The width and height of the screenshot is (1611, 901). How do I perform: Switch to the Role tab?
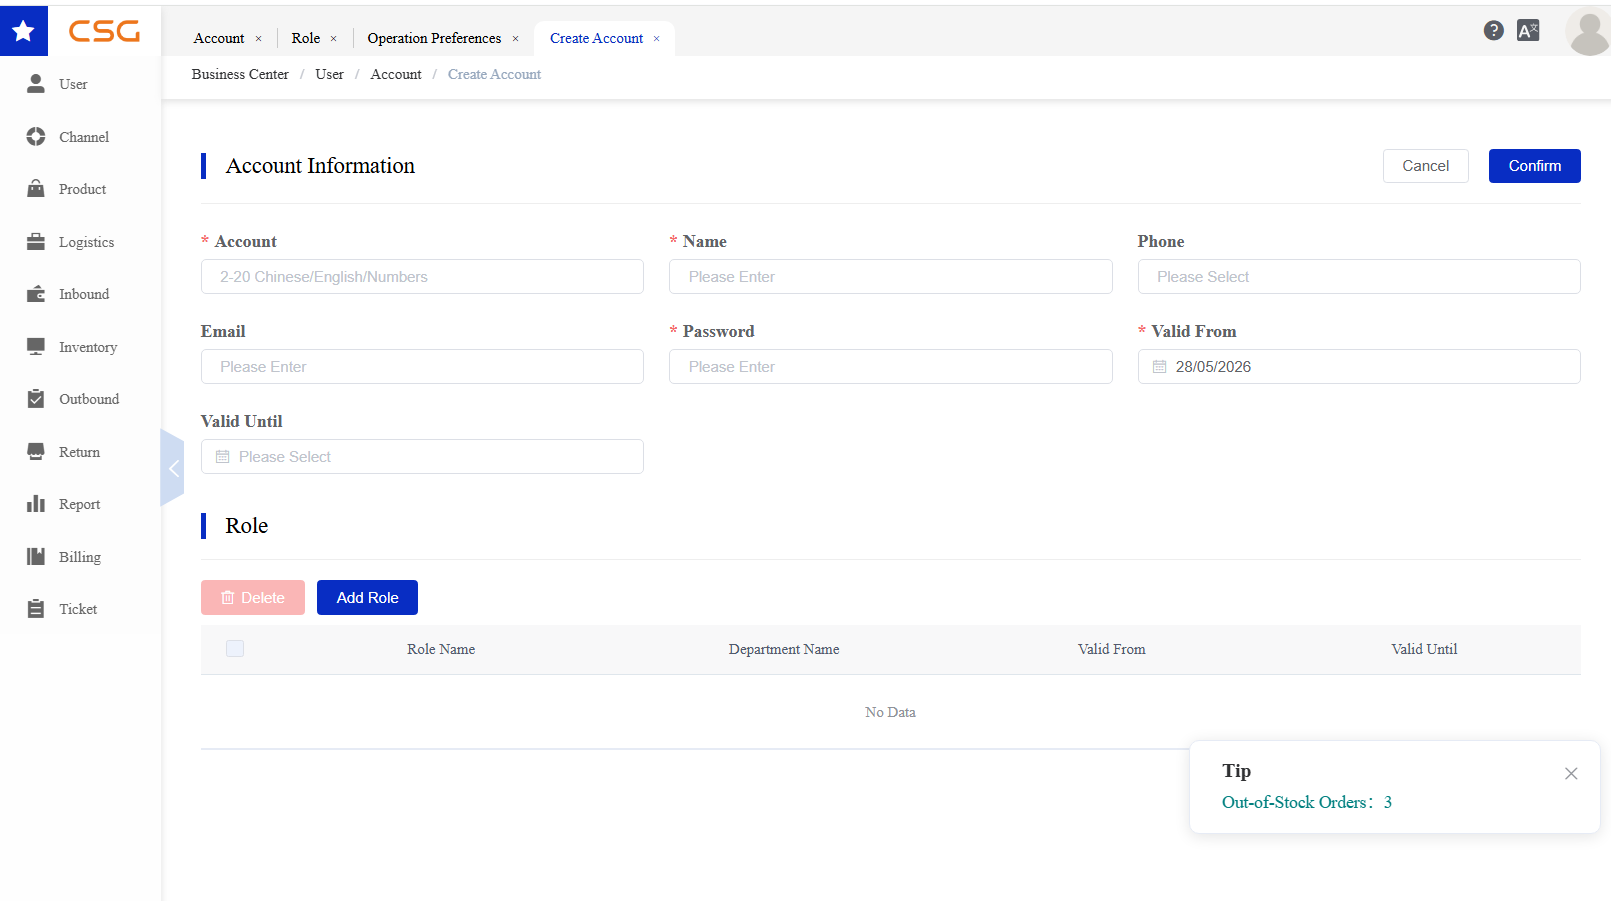coord(306,39)
